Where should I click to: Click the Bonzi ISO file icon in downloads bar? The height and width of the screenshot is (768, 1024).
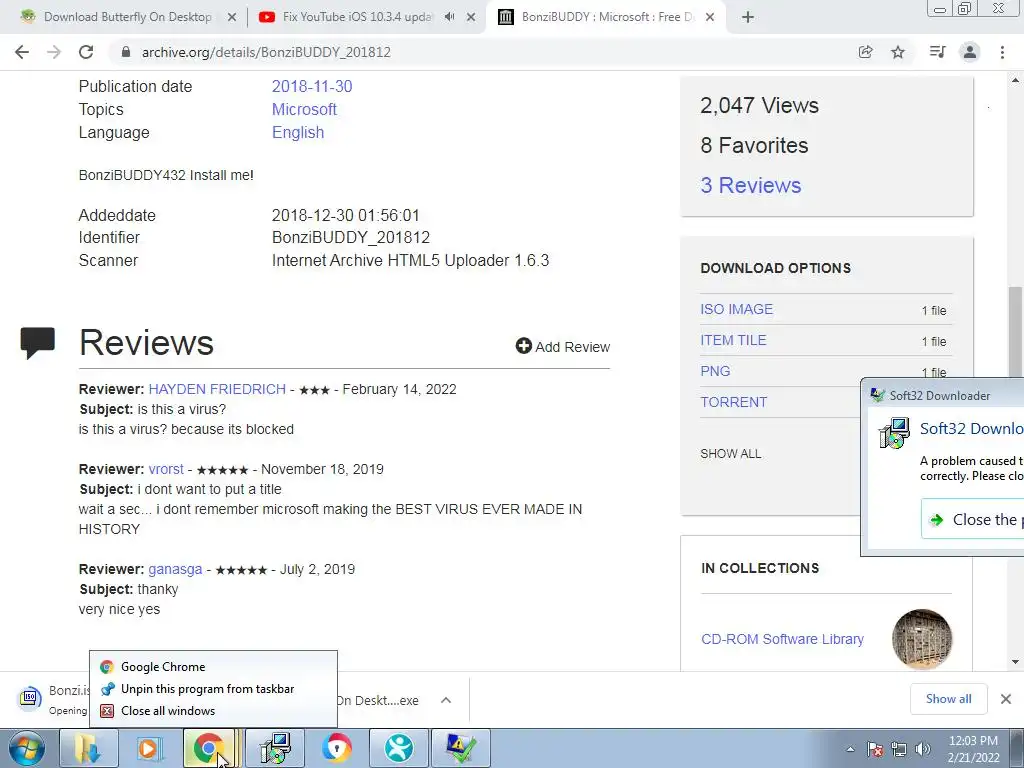(x=29, y=698)
